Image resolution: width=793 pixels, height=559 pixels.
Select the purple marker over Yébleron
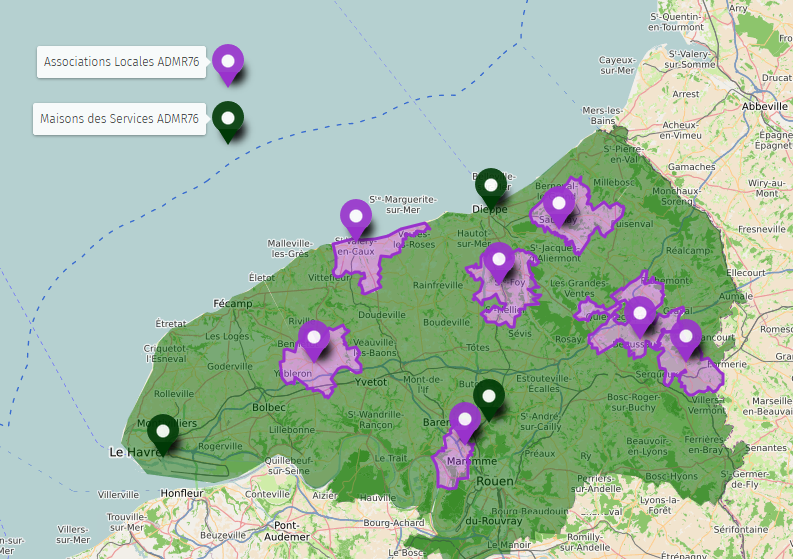tap(314, 339)
